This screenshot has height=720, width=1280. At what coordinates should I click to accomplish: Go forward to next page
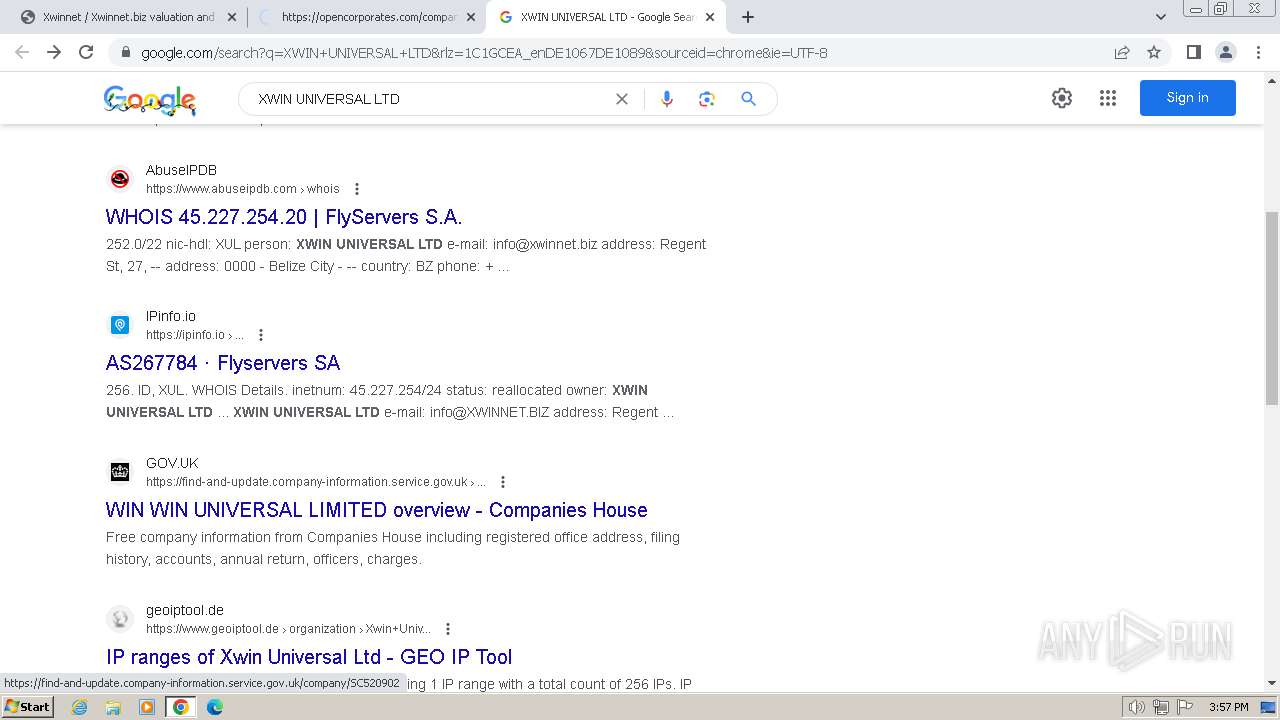pos(54,52)
